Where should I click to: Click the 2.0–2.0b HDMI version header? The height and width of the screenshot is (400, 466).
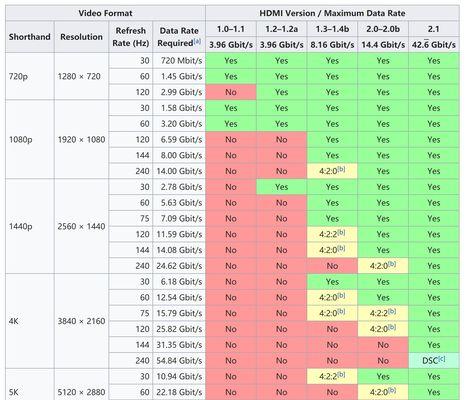[x=383, y=29]
